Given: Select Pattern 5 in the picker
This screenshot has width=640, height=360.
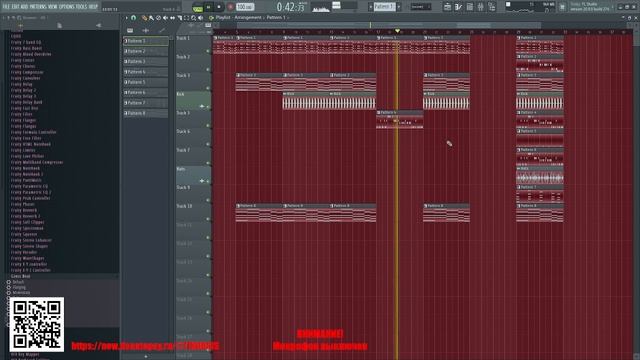Looking at the screenshot, I should (145, 82).
